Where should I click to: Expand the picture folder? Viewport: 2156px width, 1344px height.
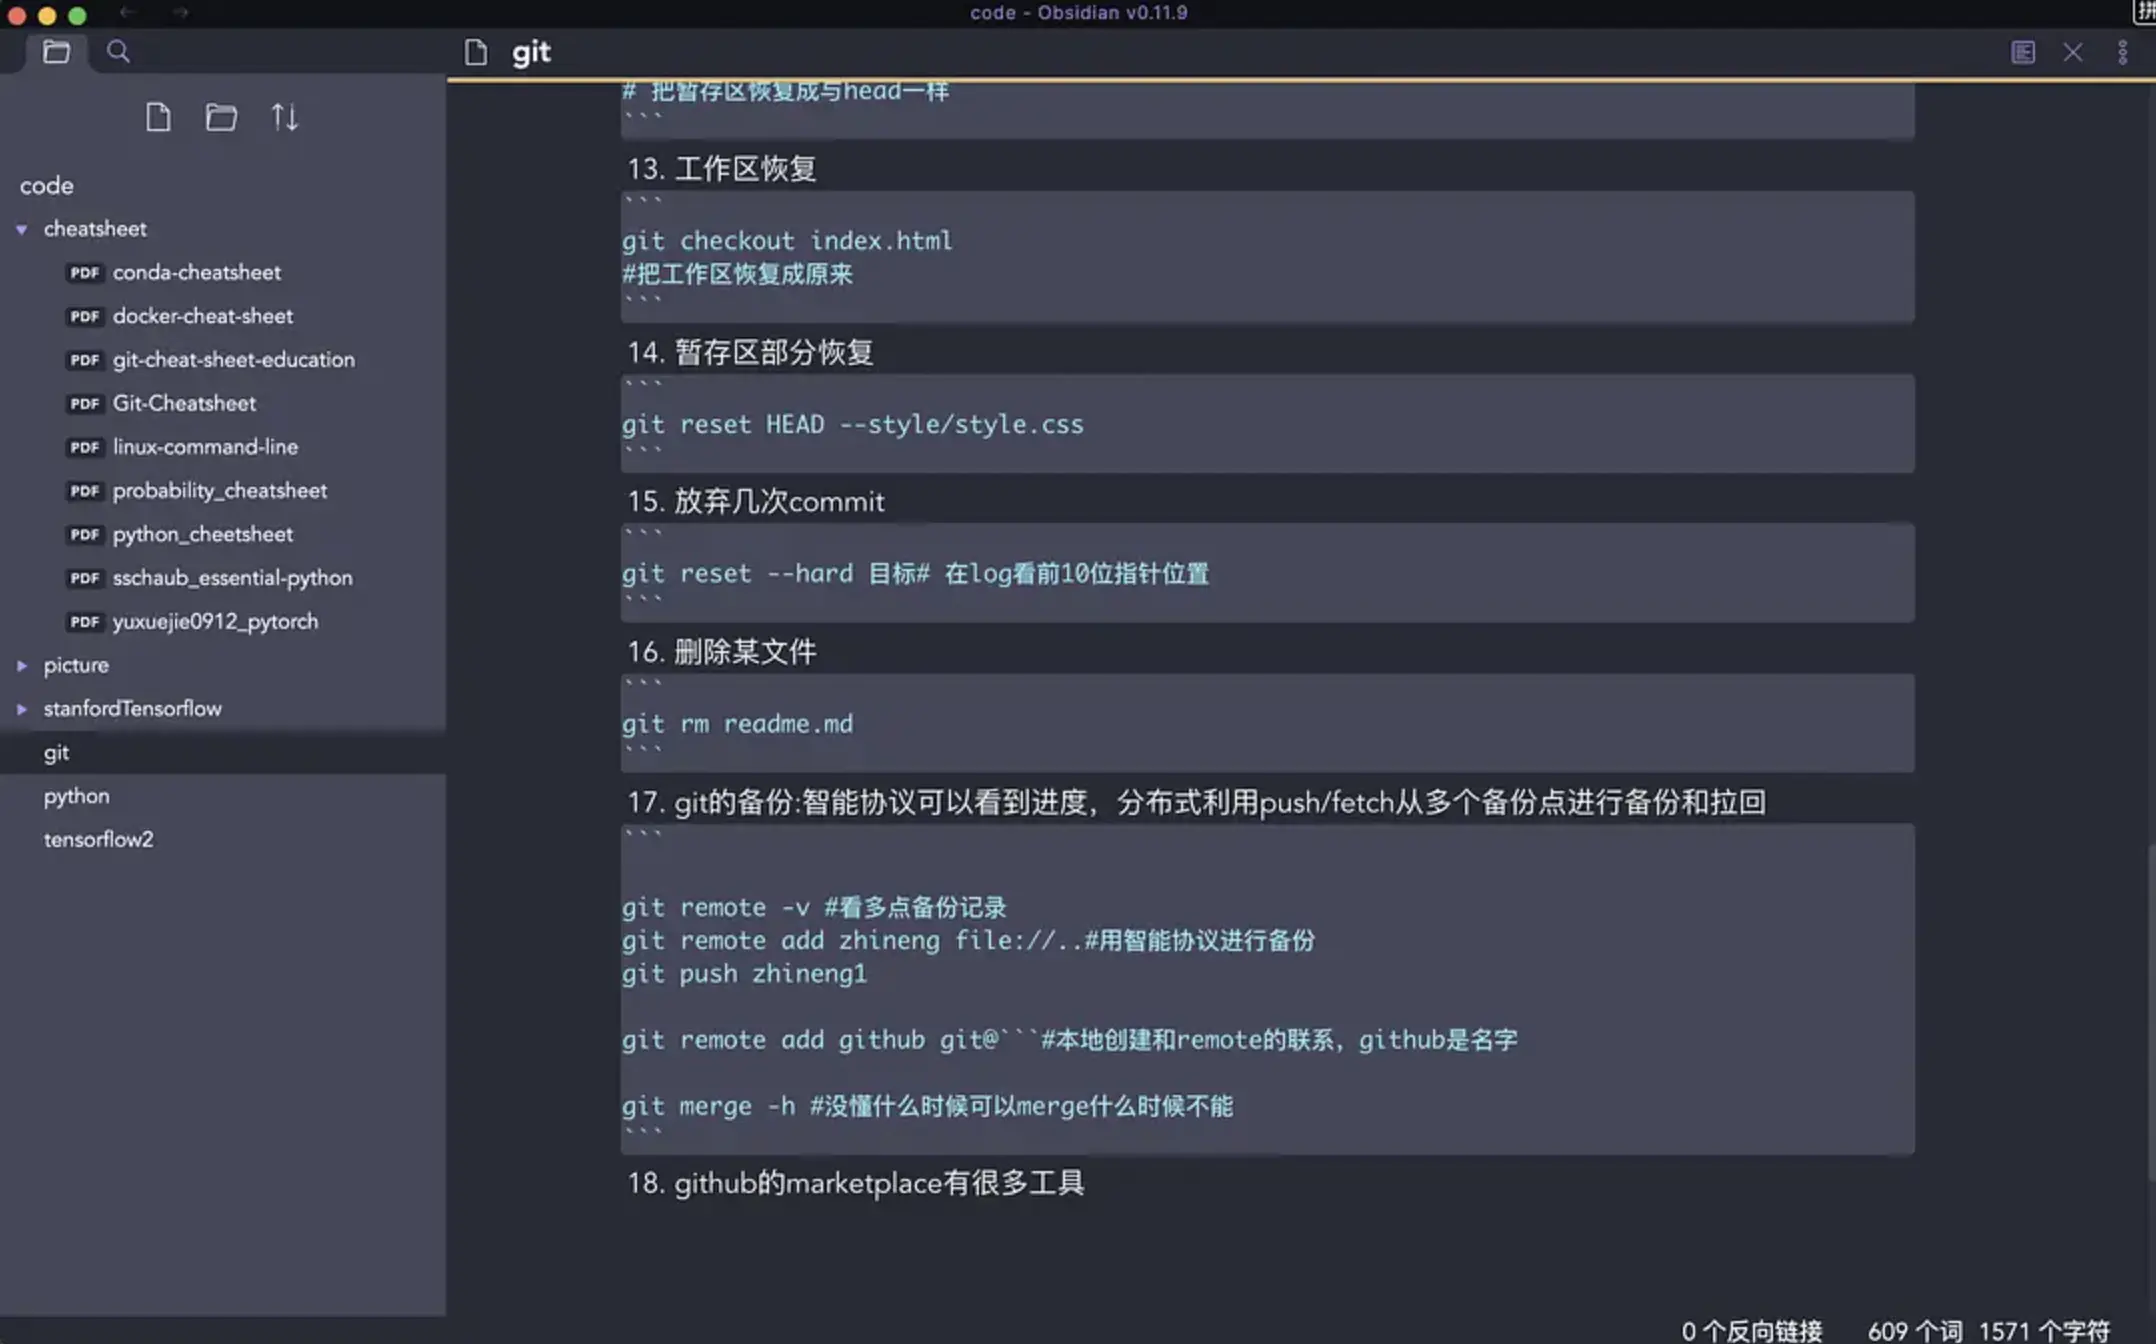pos(22,665)
